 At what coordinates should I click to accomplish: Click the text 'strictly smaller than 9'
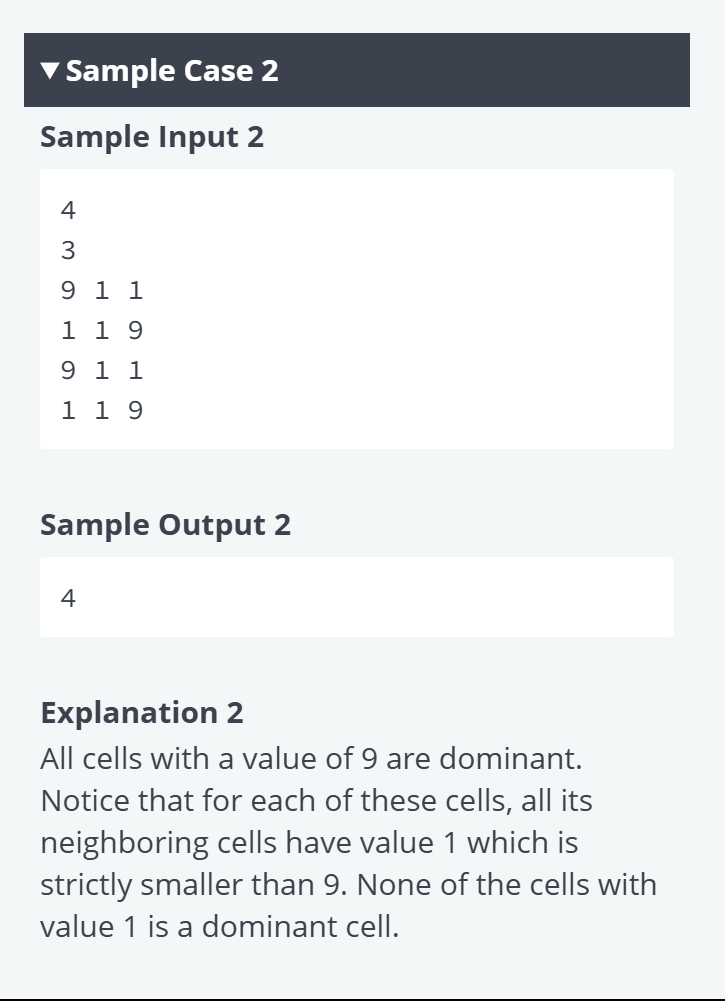click(194, 885)
